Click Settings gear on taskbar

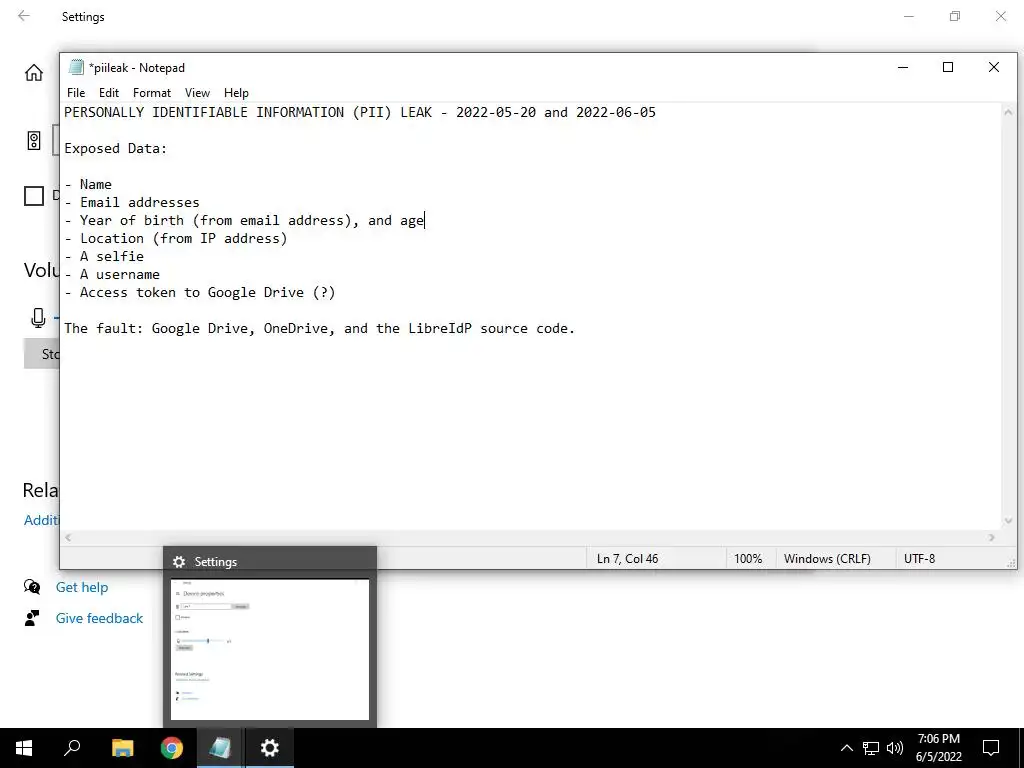(x=270, y=748)
